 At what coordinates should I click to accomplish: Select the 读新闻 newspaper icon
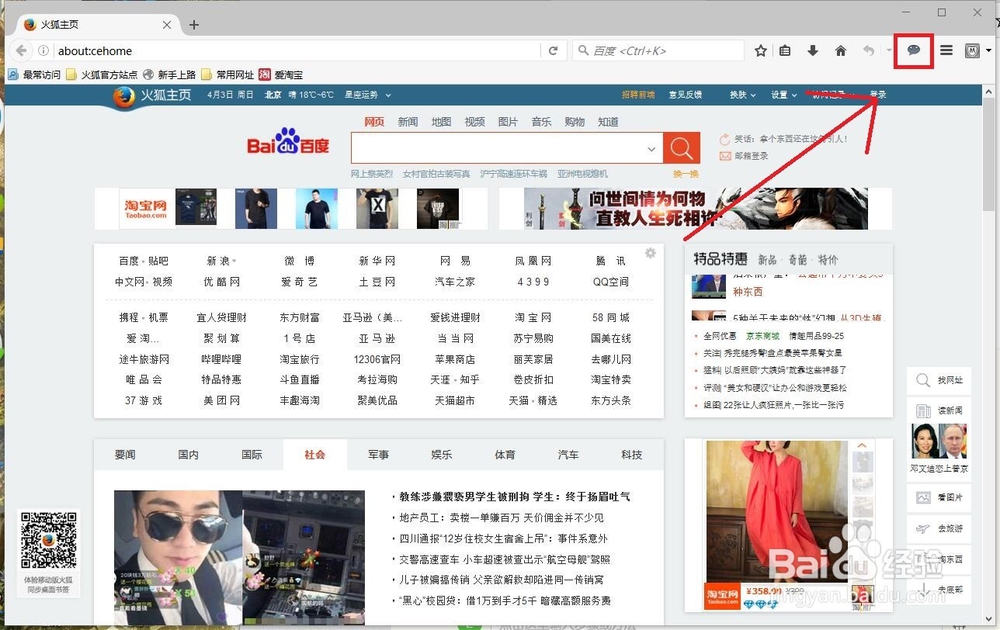click(922, 410)
